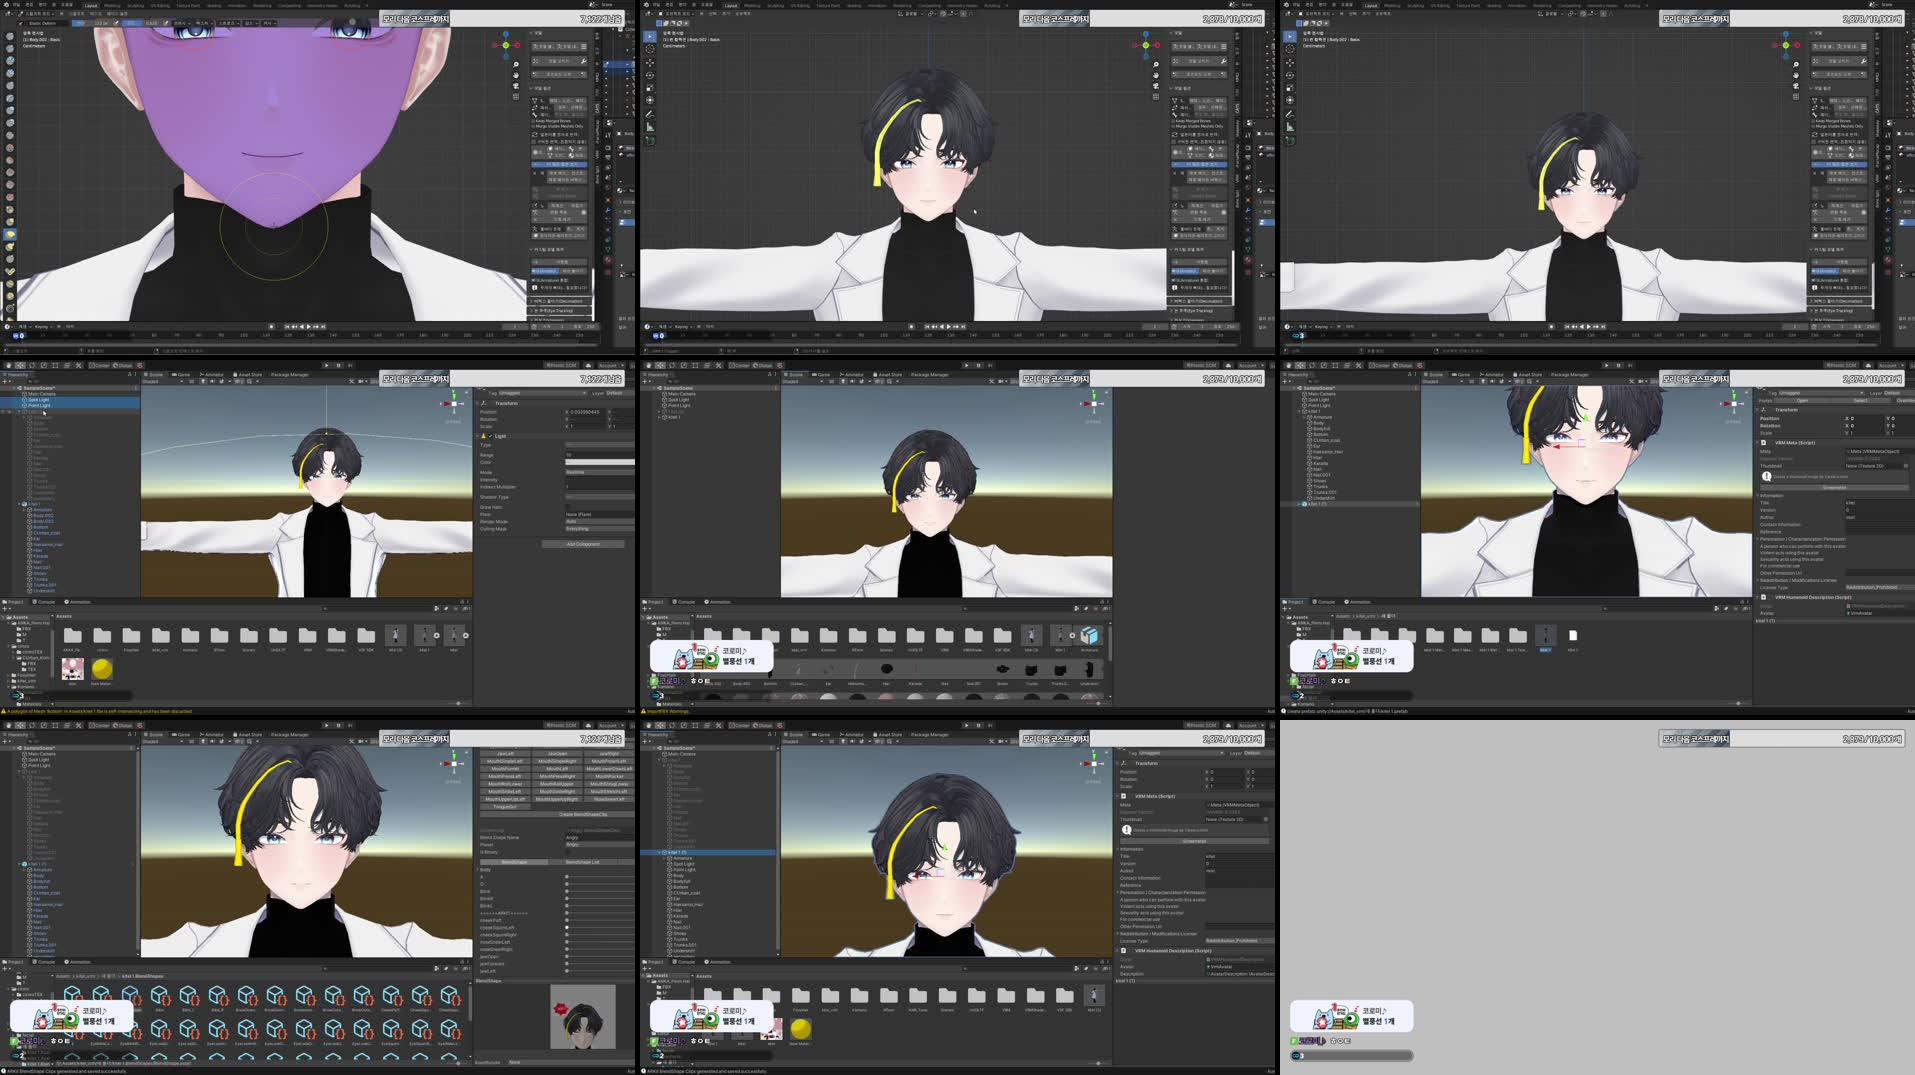The height and width of the screenshot is (1075, 1915).
Task: Click the Light Color swatch in the Inspector
Action: point(599,462)
